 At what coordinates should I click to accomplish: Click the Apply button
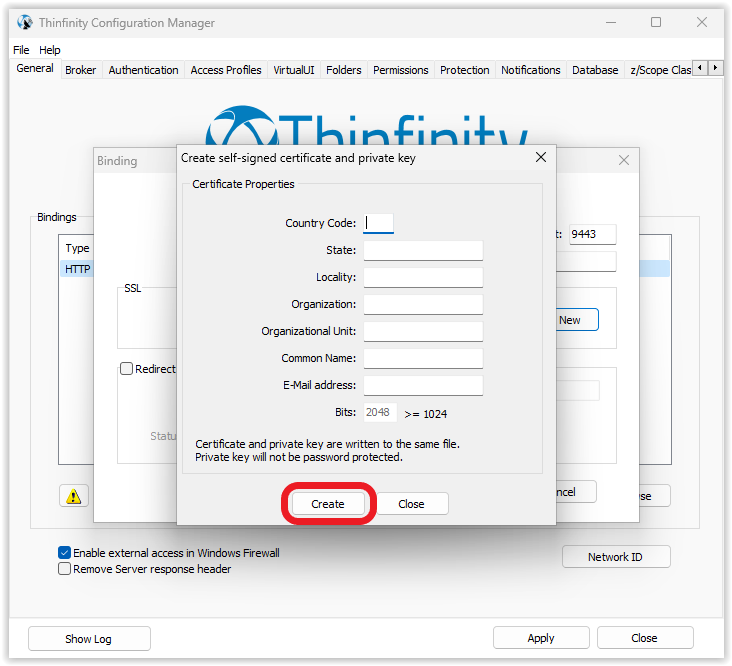click(541, 638)
